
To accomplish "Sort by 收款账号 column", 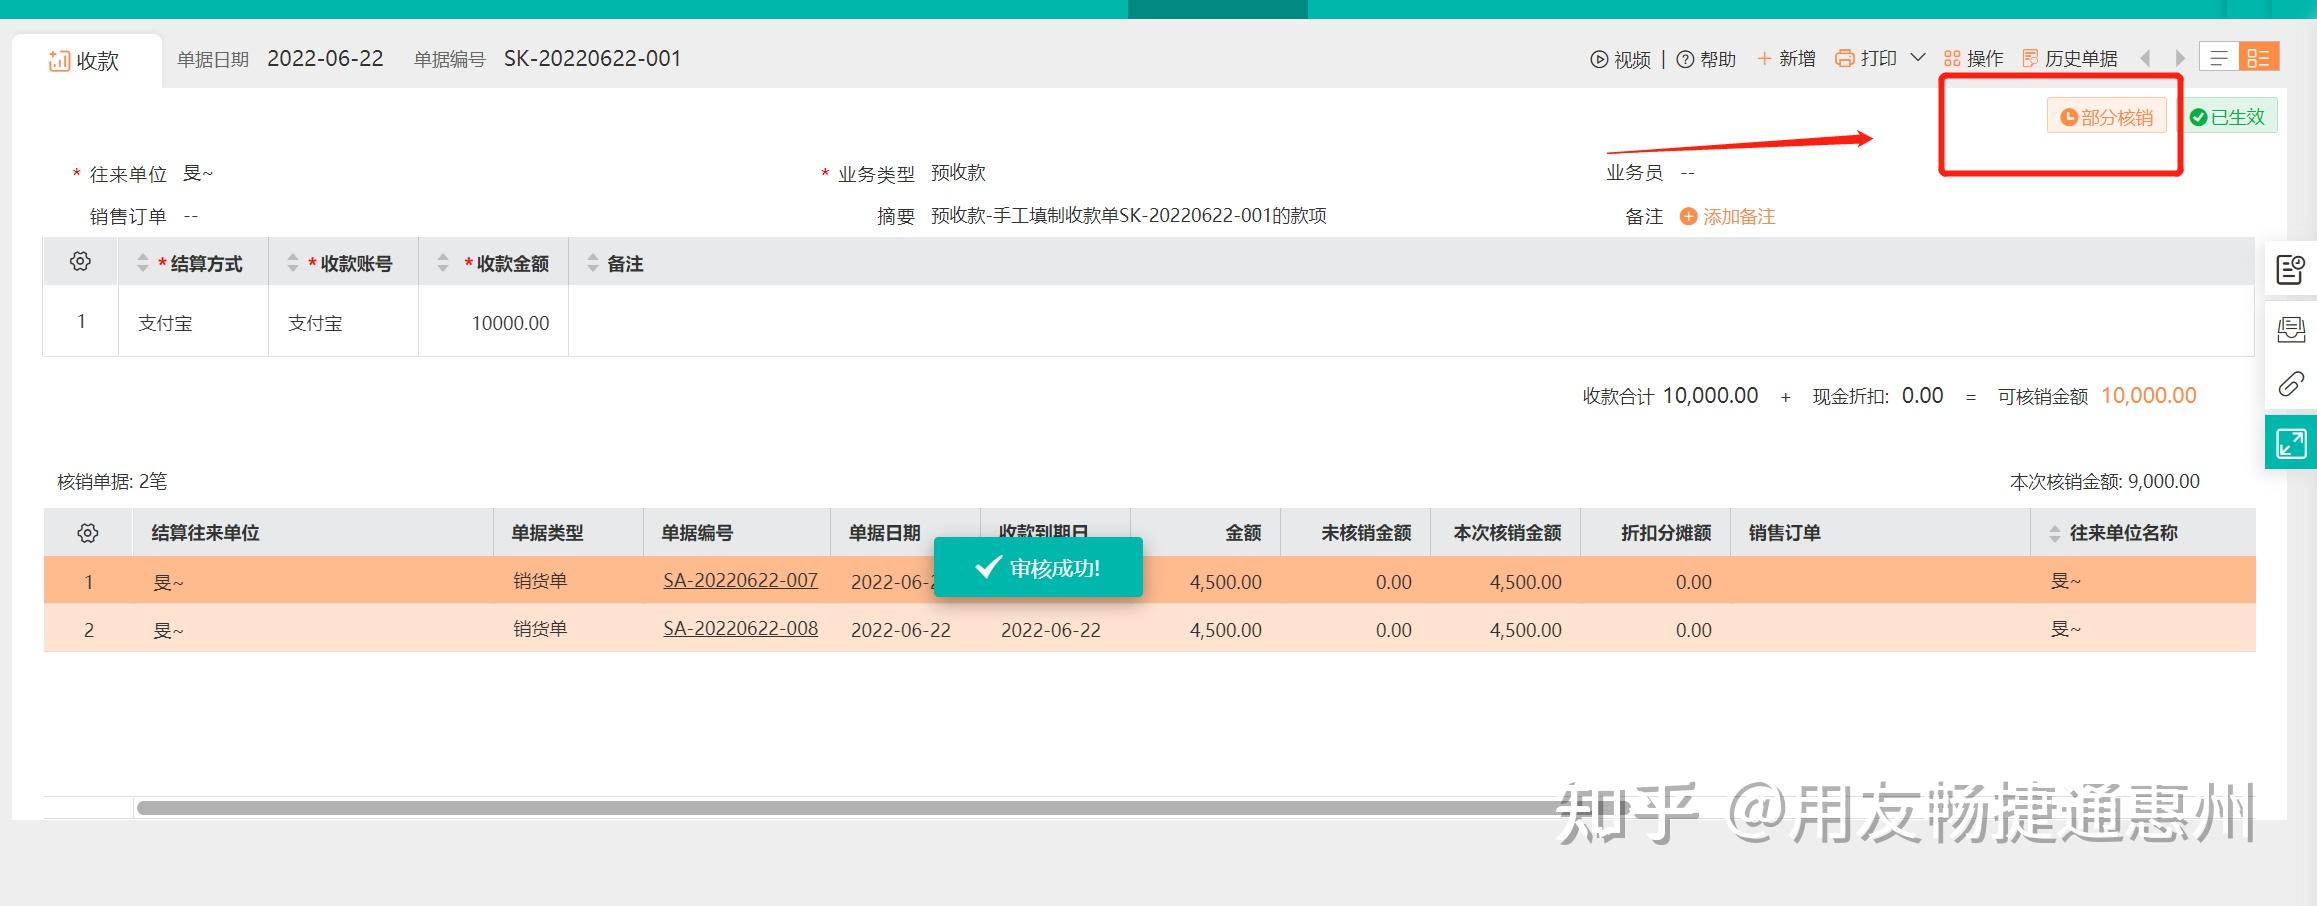I will (293, 263).
